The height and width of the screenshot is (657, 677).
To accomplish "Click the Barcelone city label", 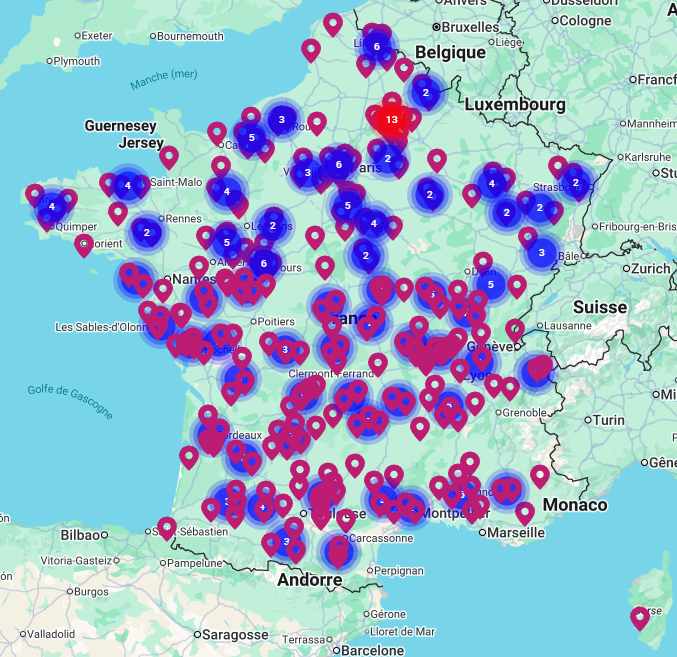I will (373, 650).
